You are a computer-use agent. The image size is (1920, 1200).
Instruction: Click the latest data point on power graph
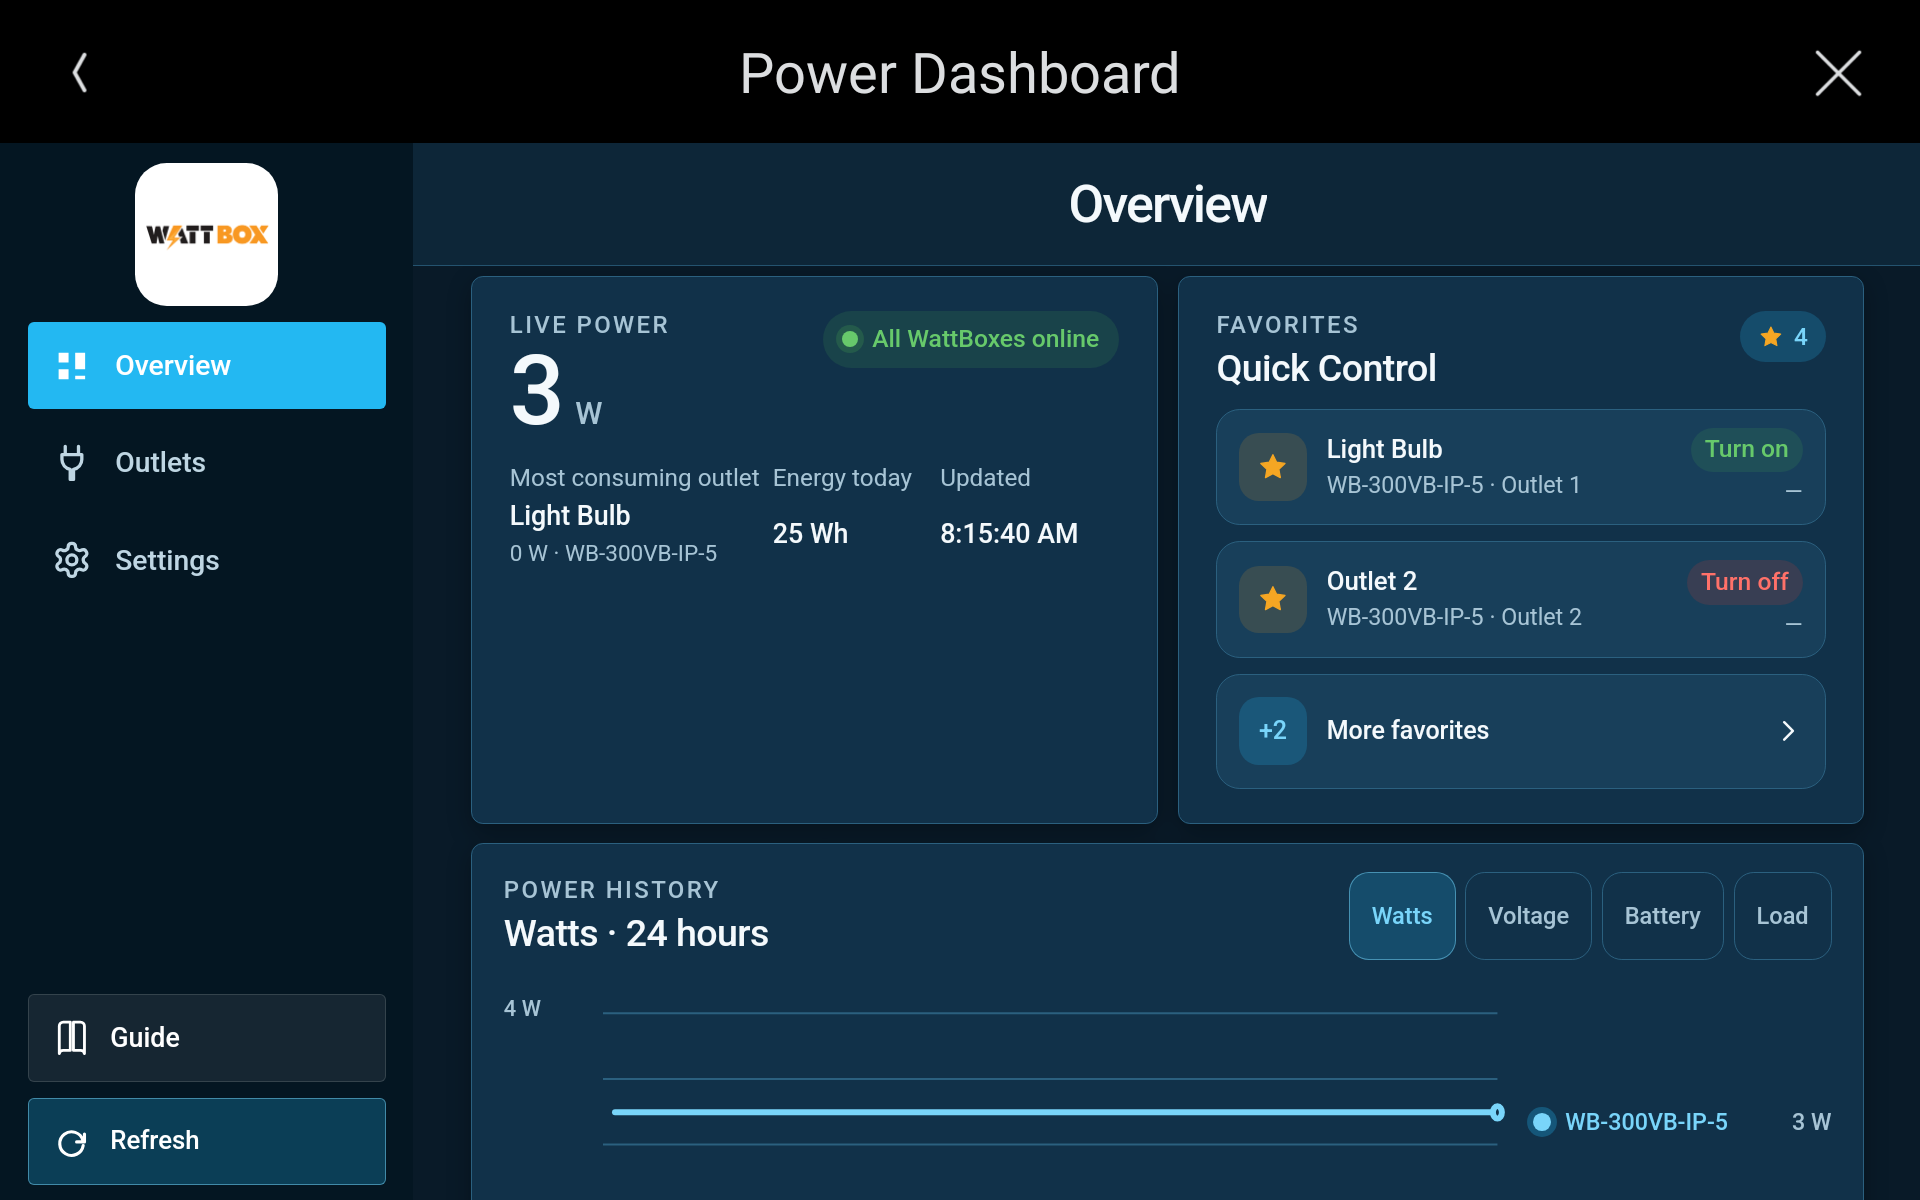pos(1497,1112)
